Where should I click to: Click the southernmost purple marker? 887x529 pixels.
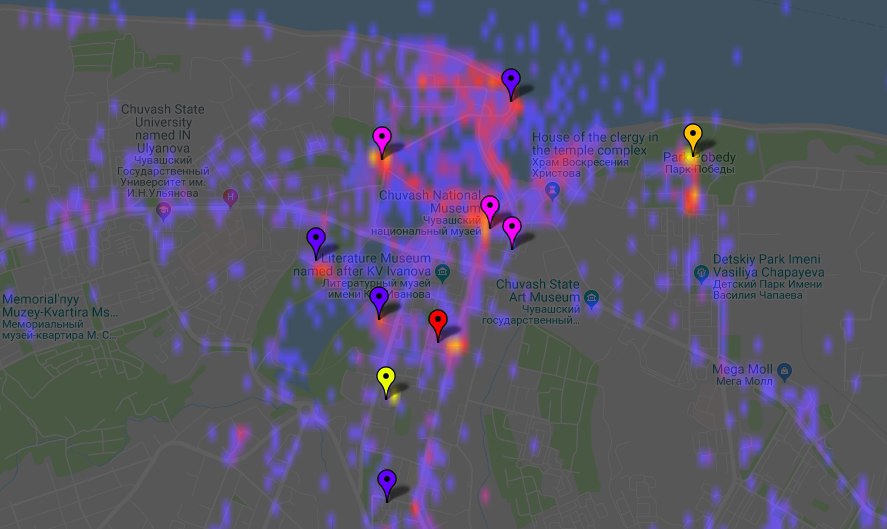[387, 482]
